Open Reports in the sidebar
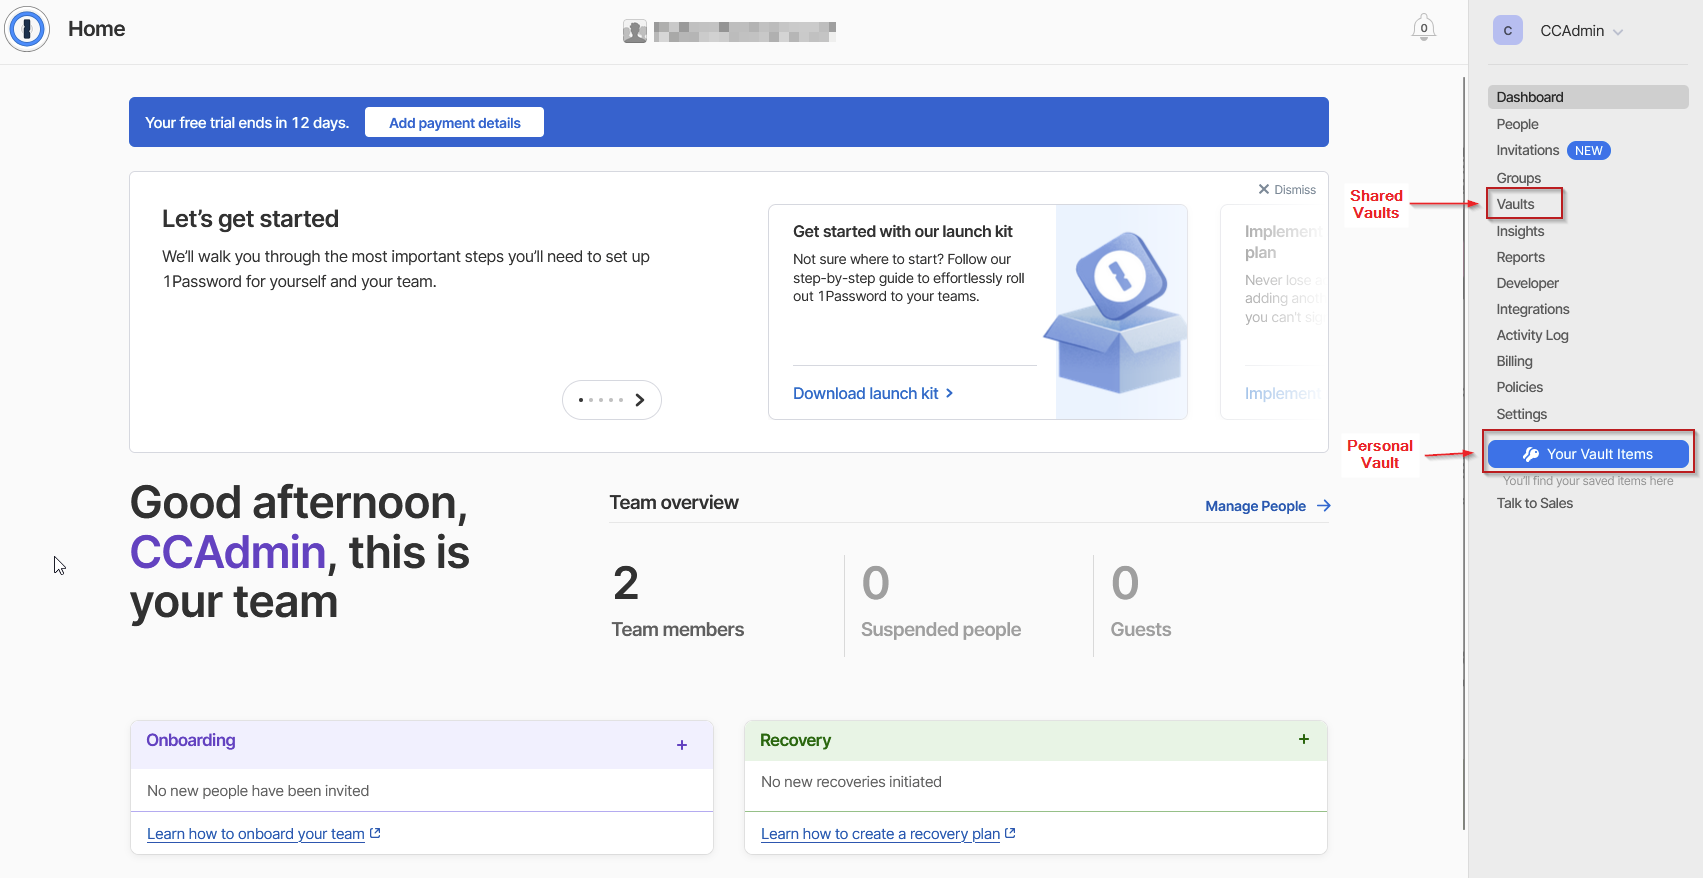 [x=1520, y=257]
